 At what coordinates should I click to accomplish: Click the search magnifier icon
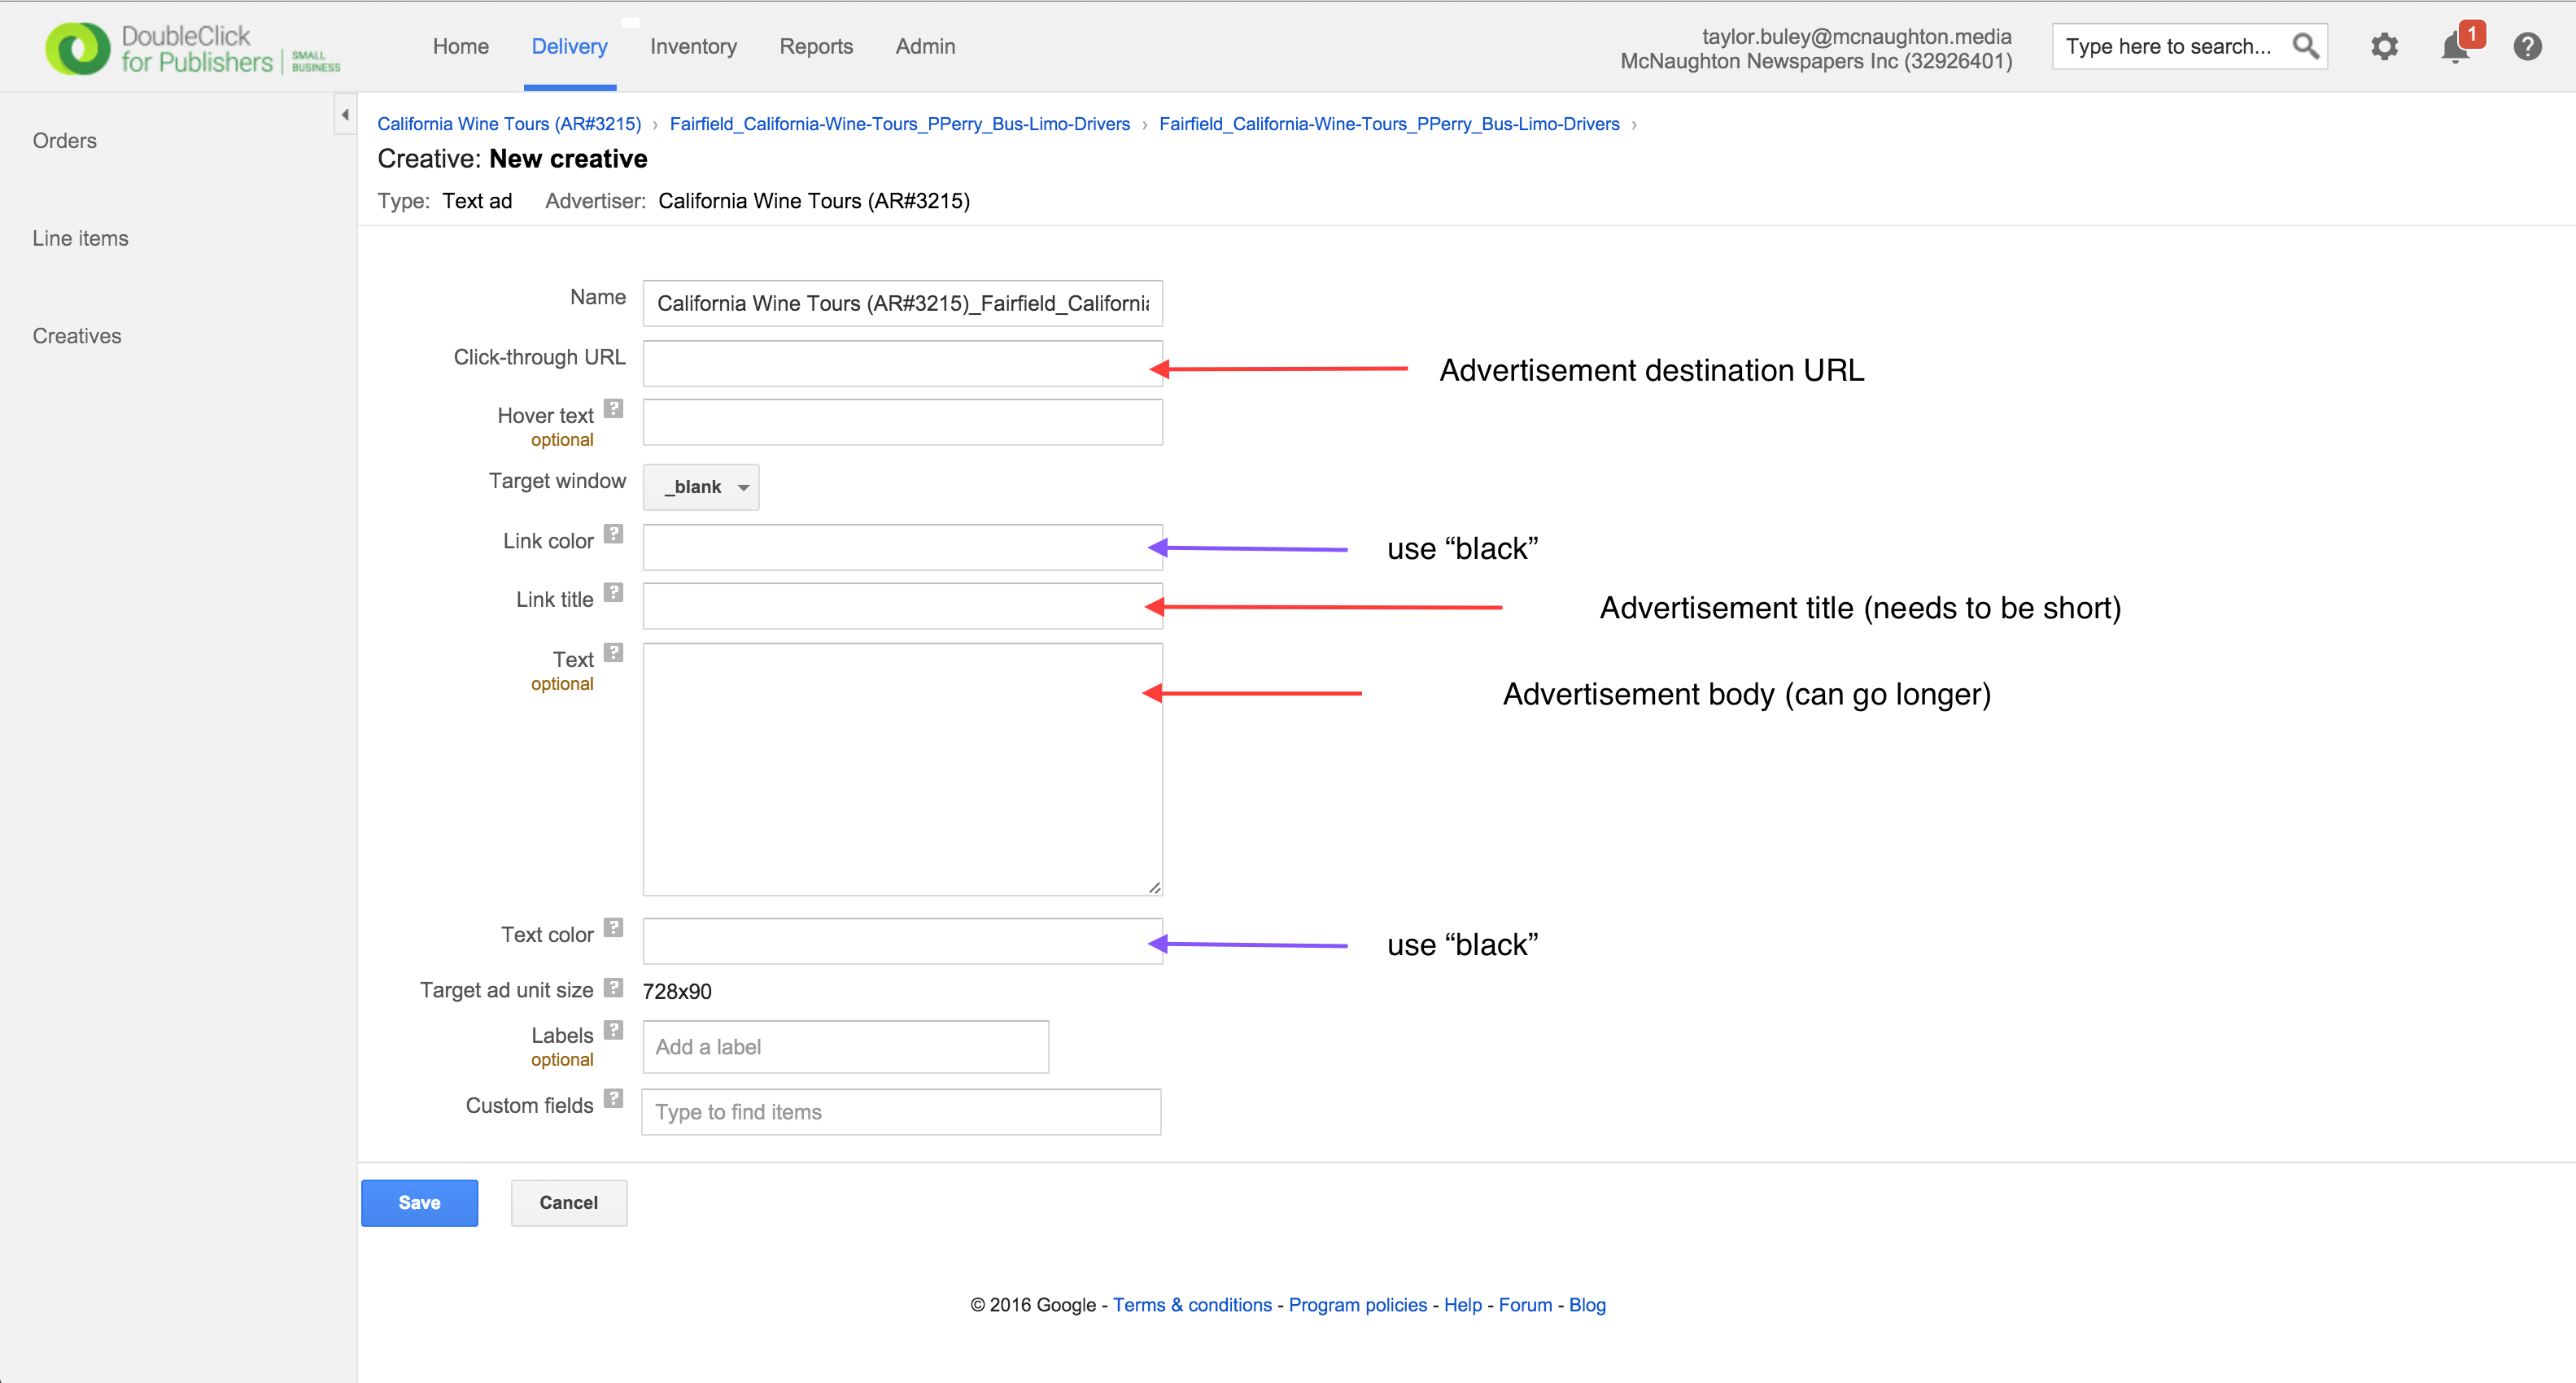pos(2305,46)
